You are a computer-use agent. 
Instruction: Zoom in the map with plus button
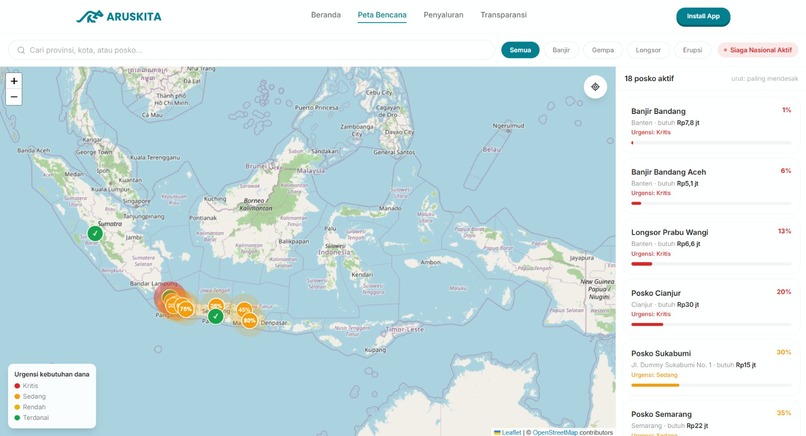pos(14,81)
